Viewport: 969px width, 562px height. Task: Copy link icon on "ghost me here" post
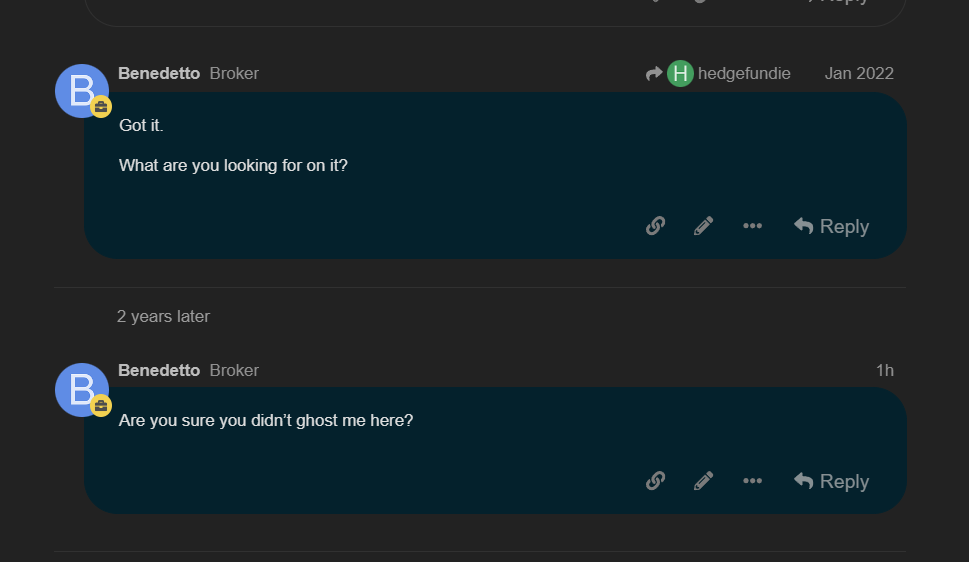coord(656,480)
